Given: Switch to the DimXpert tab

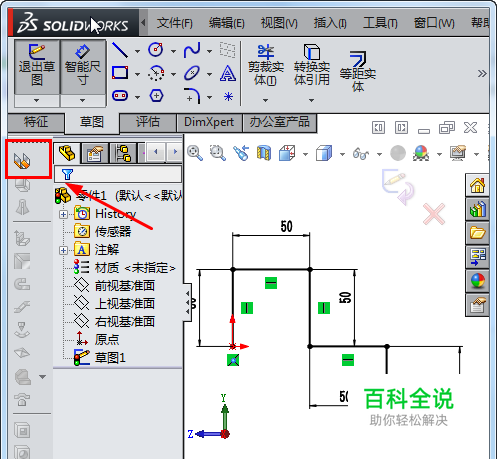Looking at the screenshot, I should [209, 122].
